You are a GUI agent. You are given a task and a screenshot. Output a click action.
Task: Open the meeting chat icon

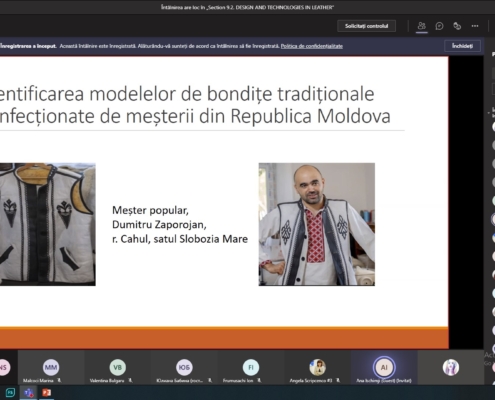click(x=439, y=26)
